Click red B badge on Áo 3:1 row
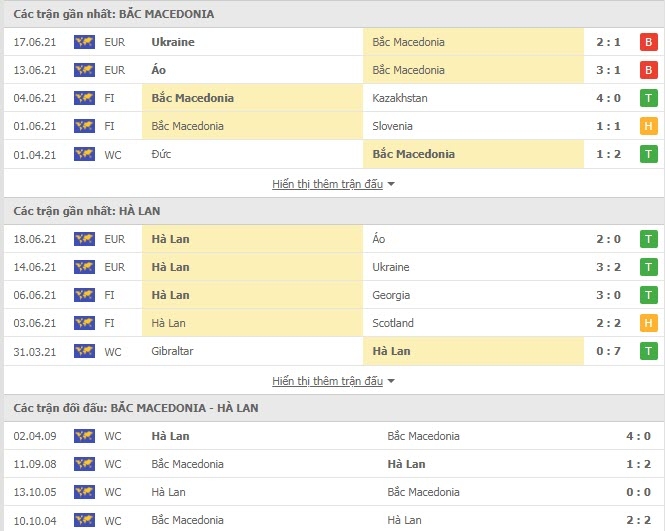 (648, 70)
